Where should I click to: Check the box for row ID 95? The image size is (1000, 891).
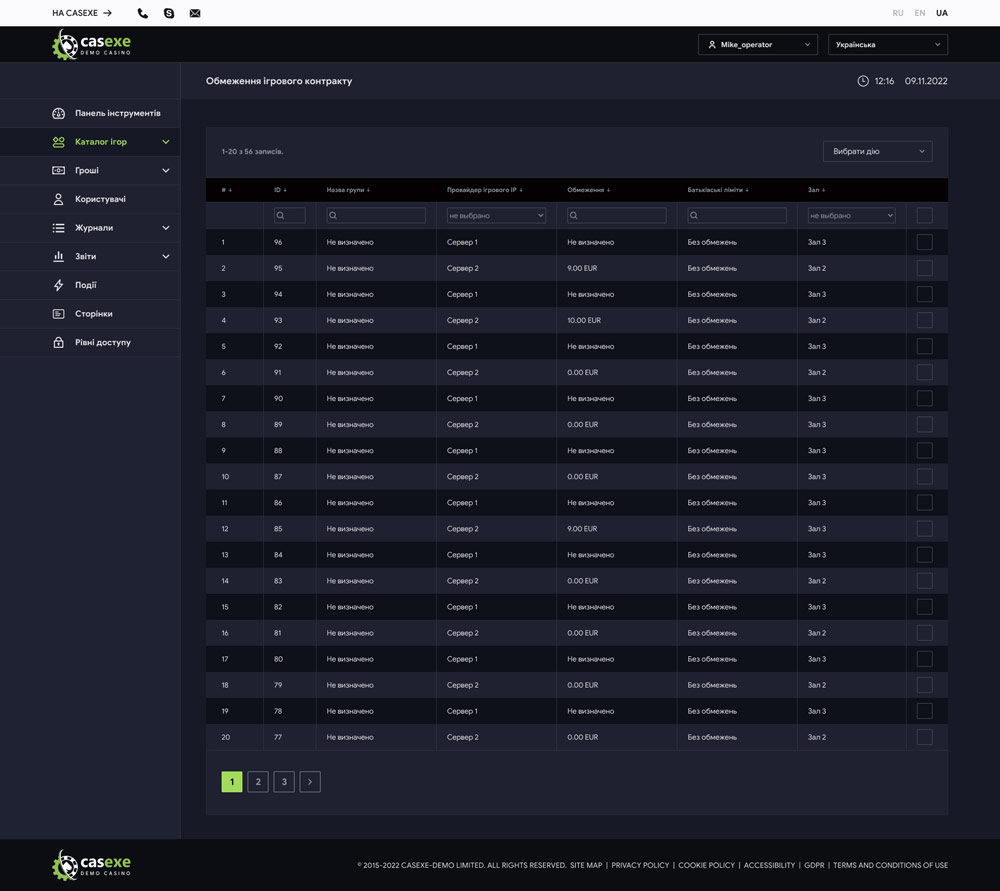[x=925, y=269]
